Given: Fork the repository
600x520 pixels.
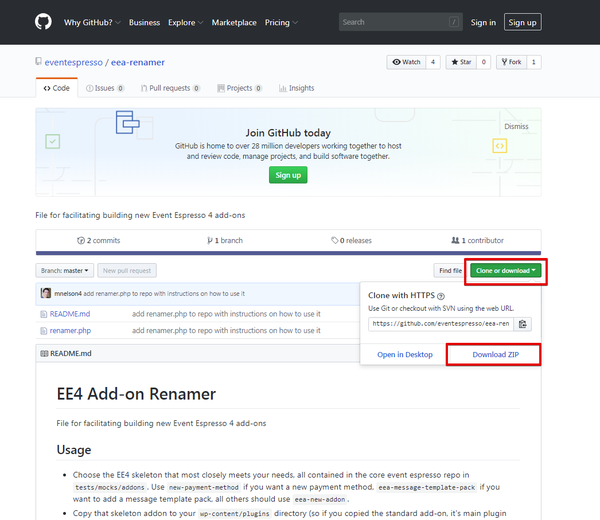Looking at the screenshot, I should click(512, 62).
